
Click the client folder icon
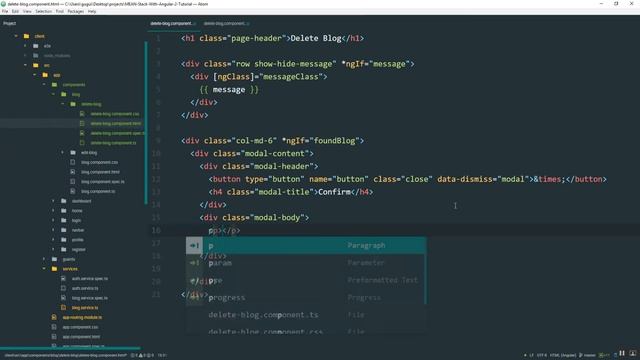pos(27,36)
